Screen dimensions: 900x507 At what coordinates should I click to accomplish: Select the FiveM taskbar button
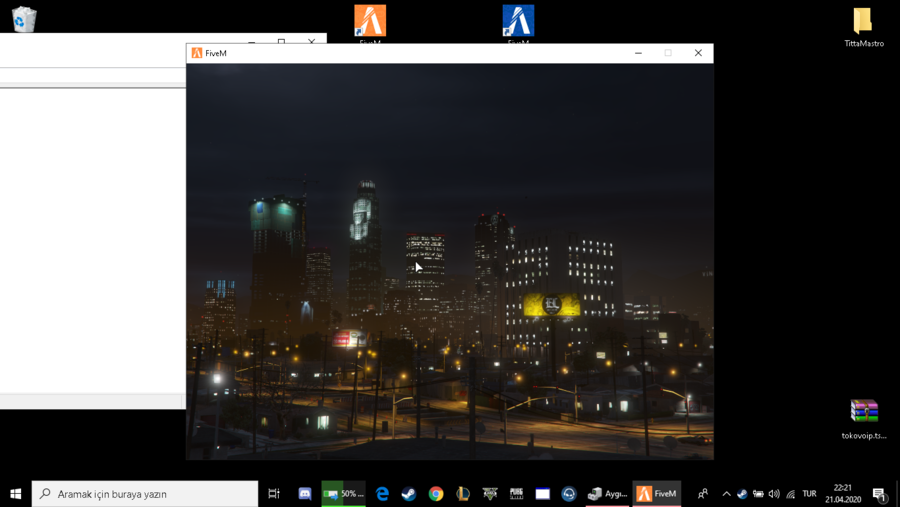point(657,494)
